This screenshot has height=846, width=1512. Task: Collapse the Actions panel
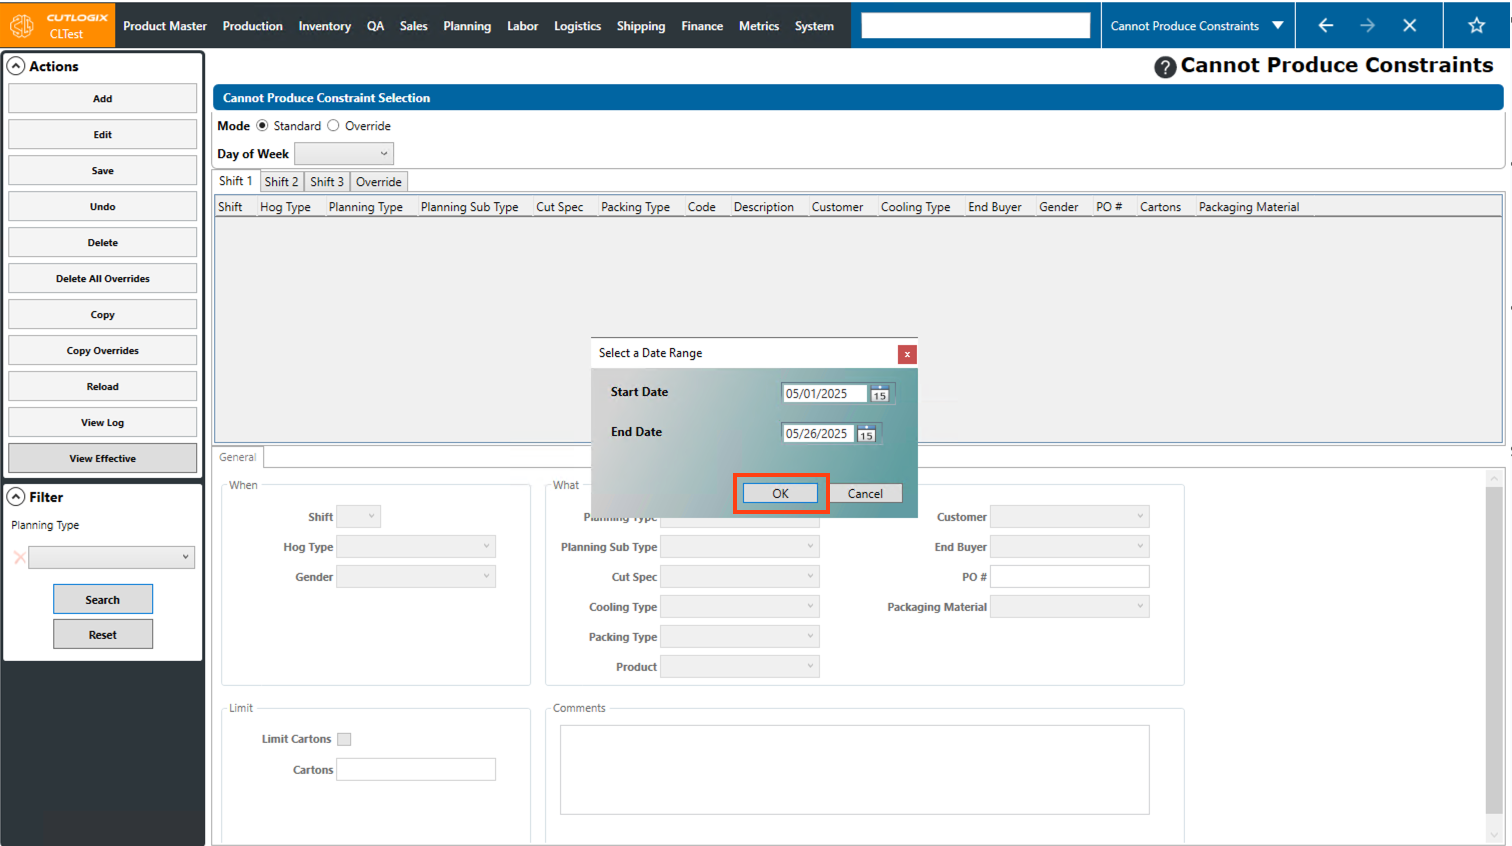tap(16, 66)
